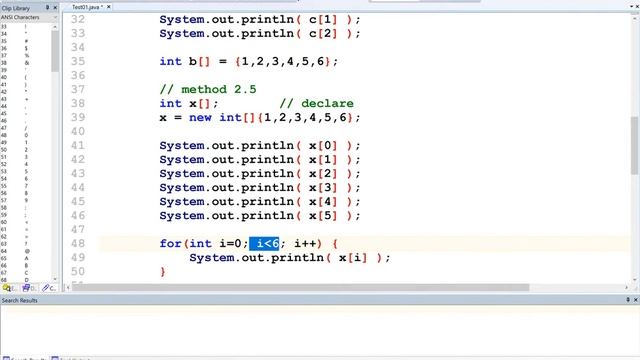The image size is (640, 360).
Task: Click line number 50 in the gutter
Action: click(x=78, y=271)
